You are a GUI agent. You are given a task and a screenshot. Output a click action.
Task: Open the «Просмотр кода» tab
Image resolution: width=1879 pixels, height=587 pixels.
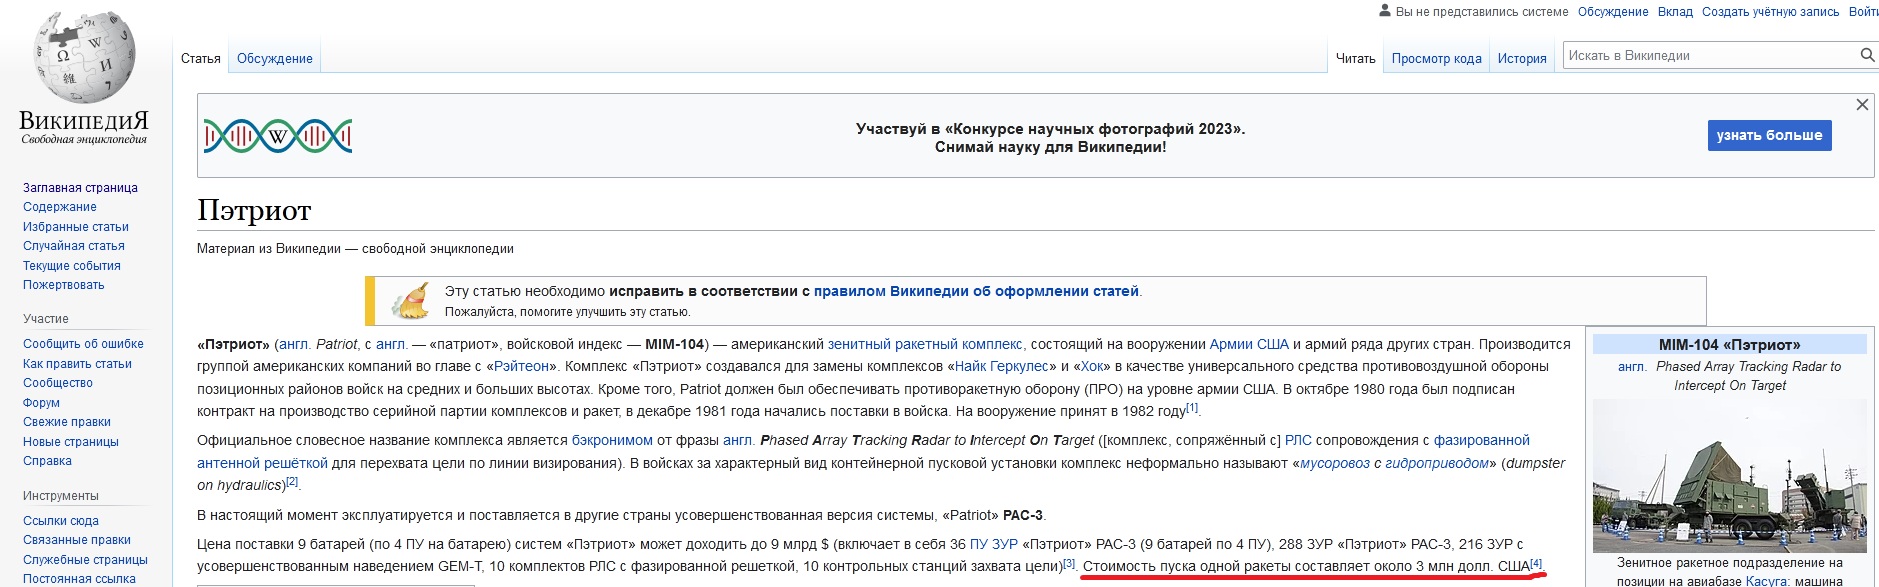[x=1437, y=59]
